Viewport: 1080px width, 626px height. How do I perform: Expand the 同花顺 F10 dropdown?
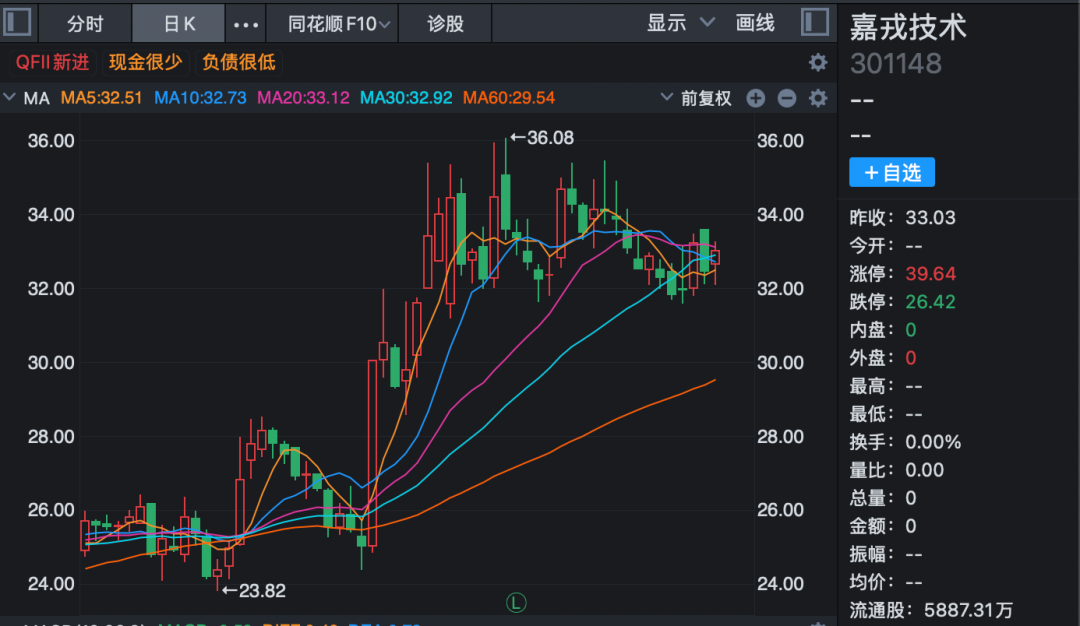pos(338,23)
